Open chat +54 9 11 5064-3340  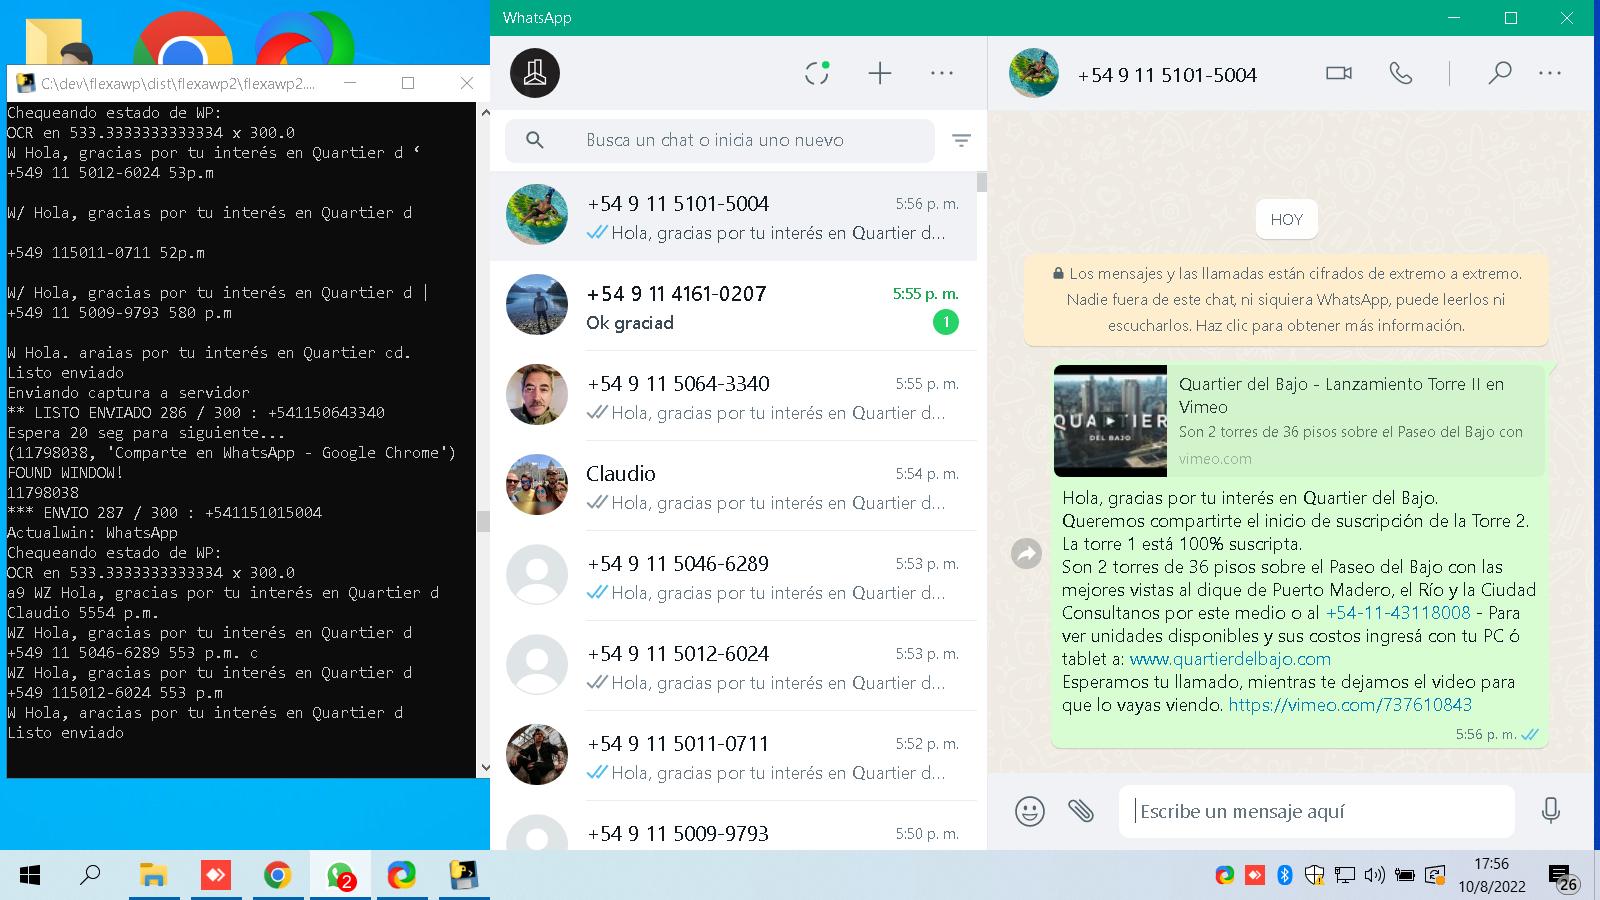coord(733,396)
